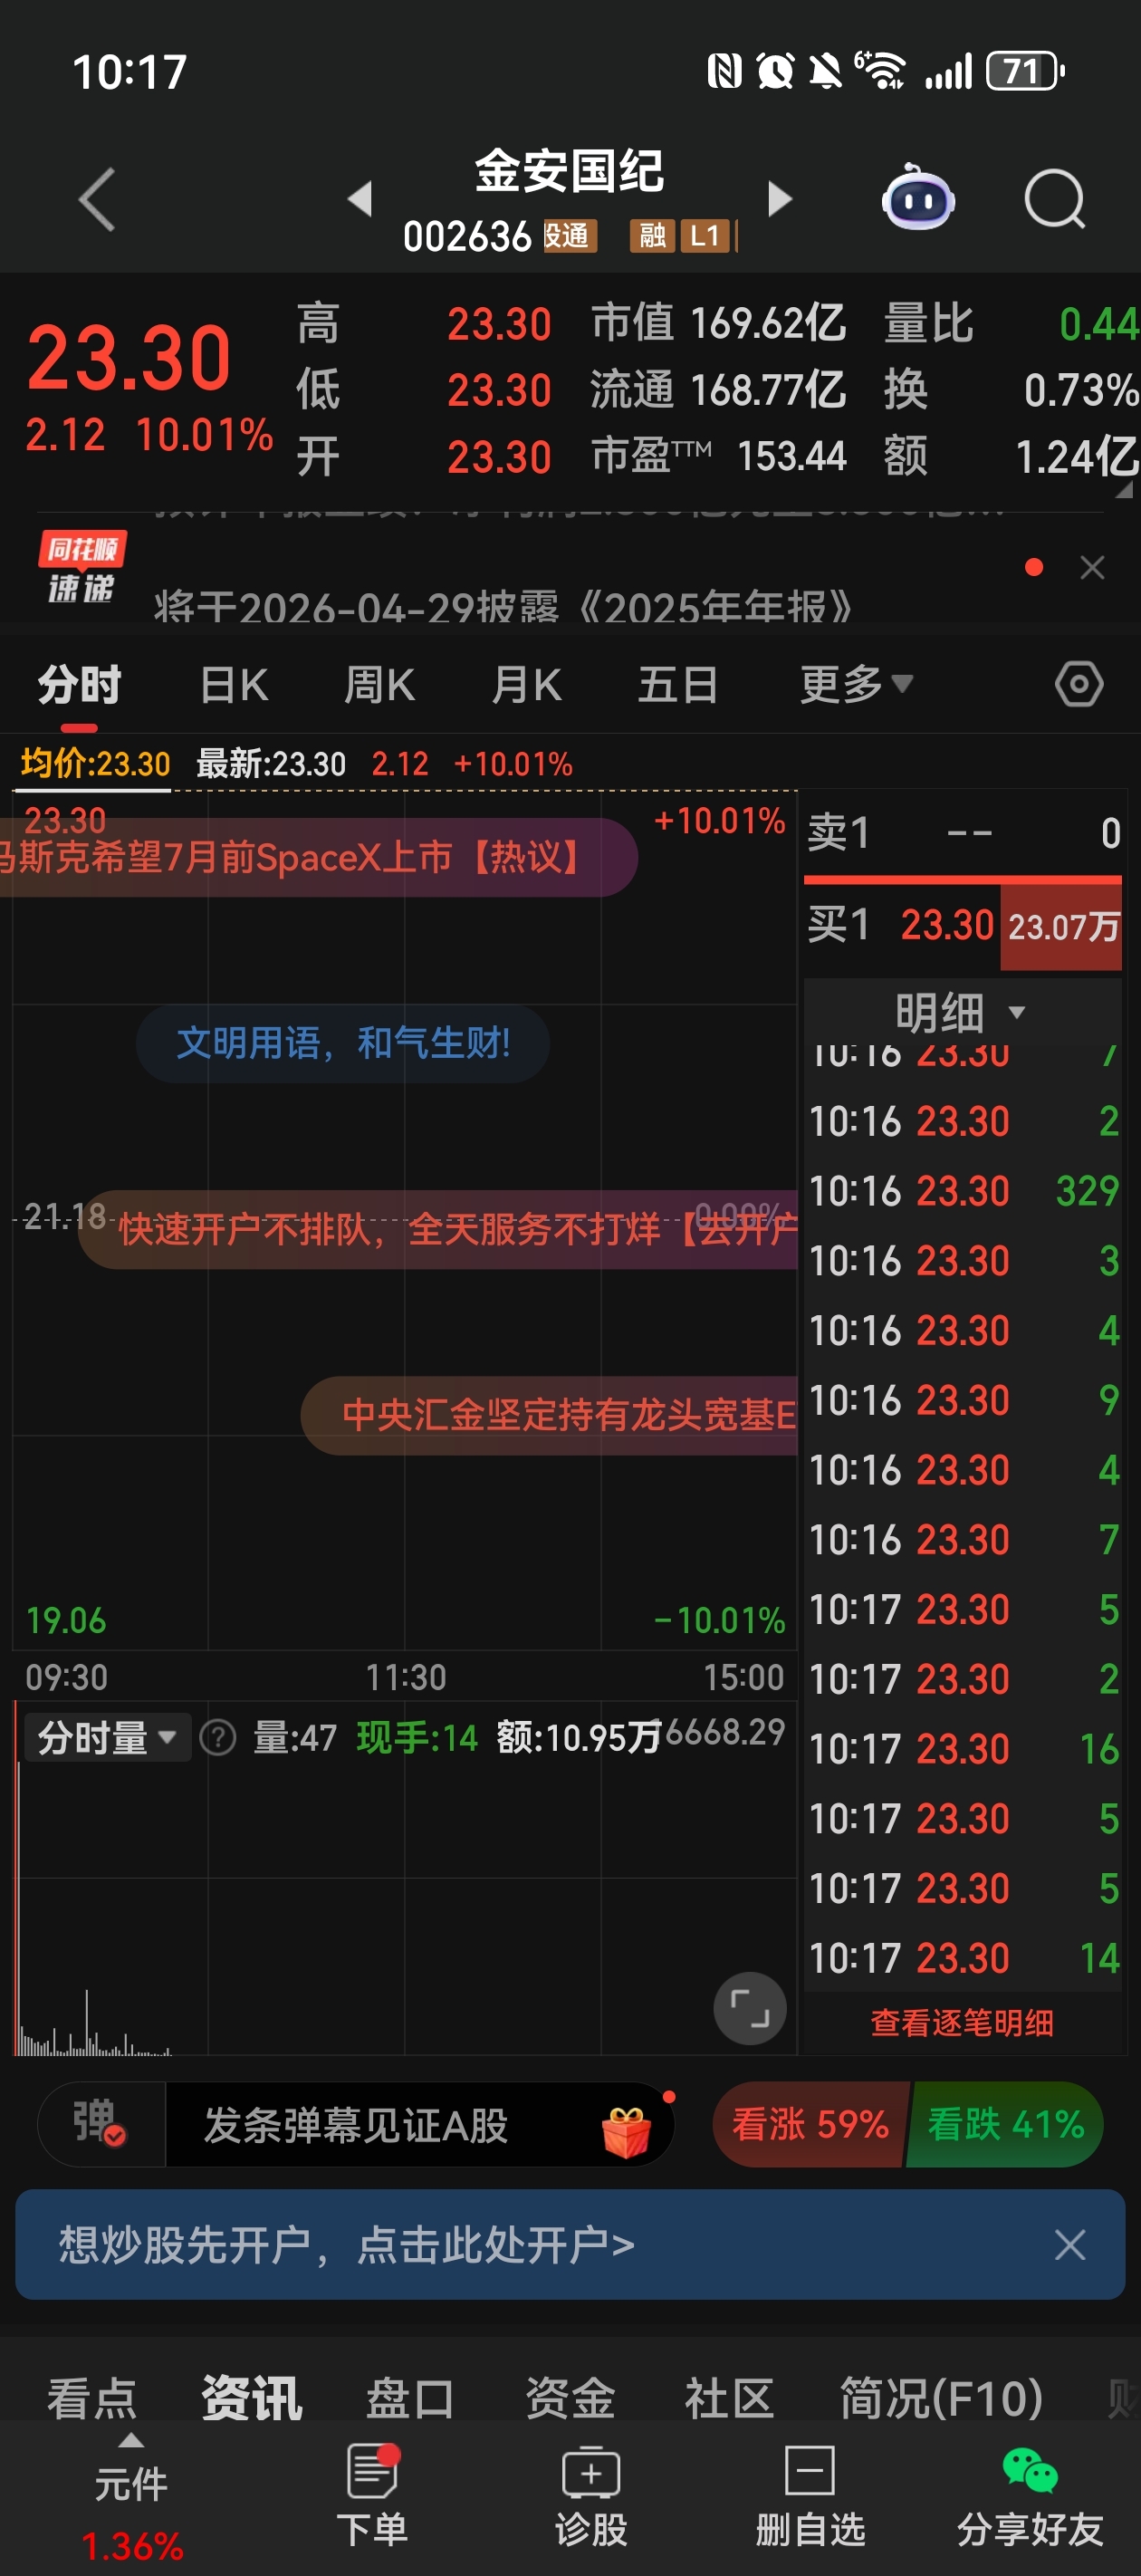Switch to 简况(F10) tab

point(941,2399)
